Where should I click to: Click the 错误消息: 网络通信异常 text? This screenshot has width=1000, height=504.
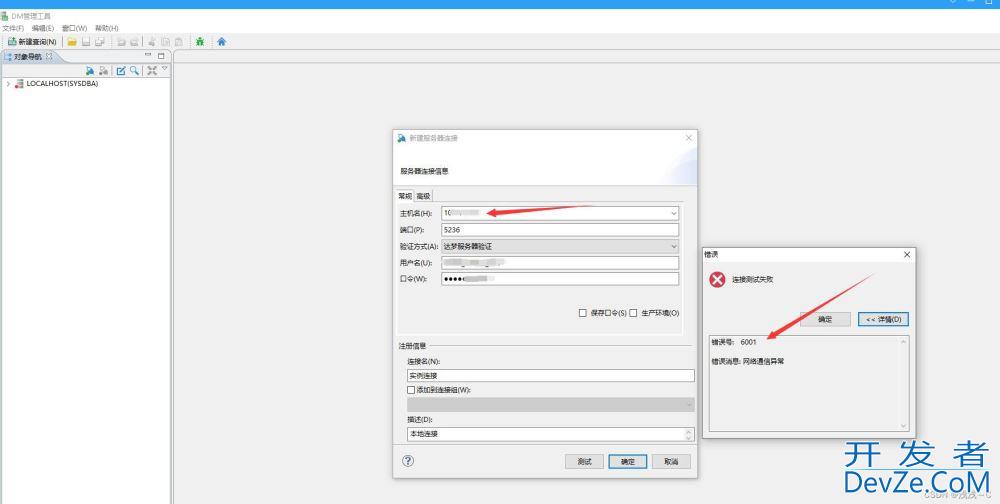click(748, 361)
